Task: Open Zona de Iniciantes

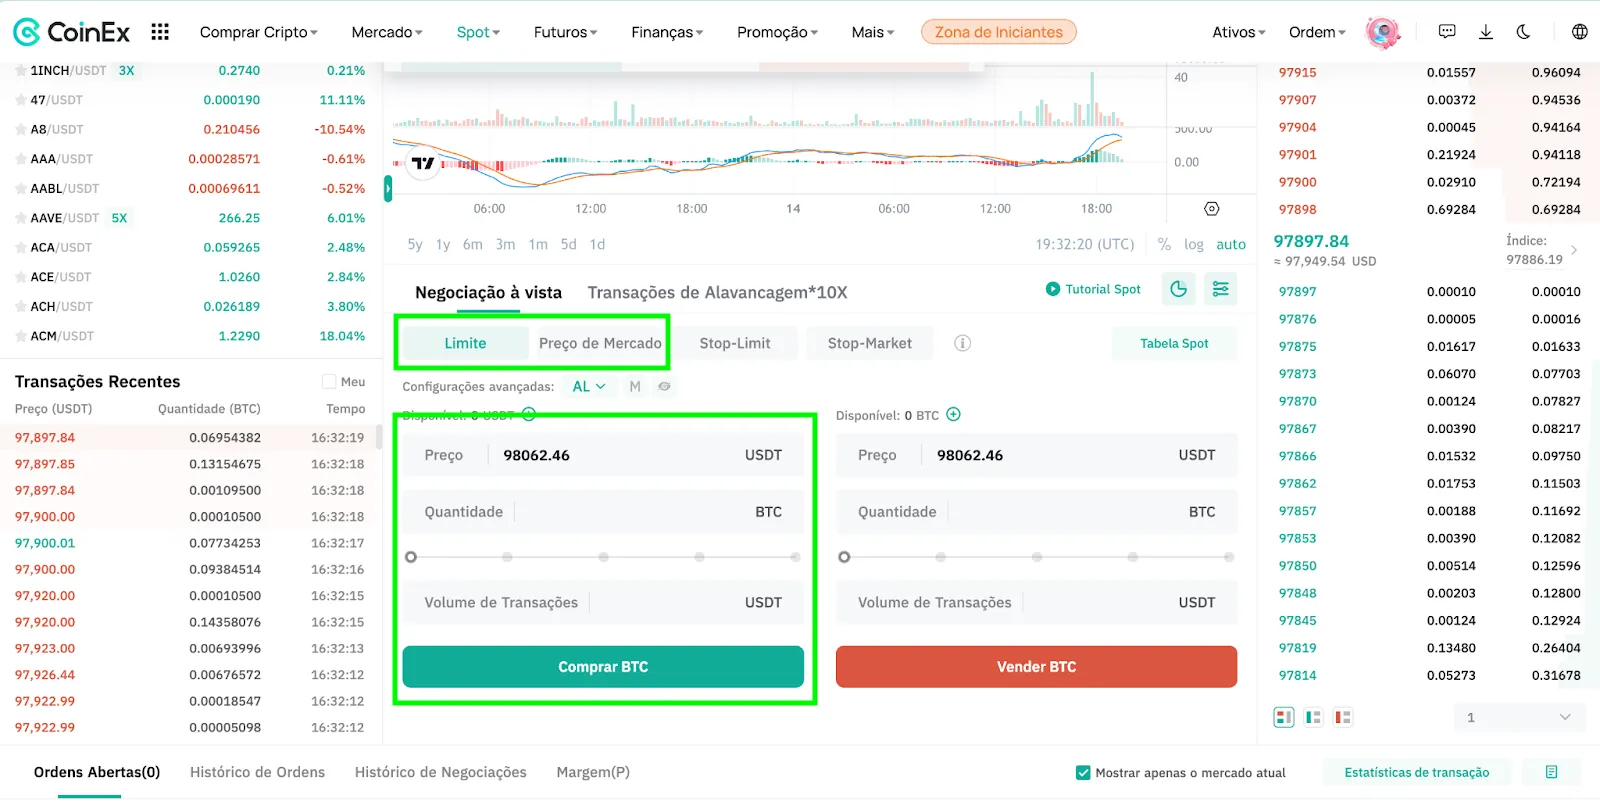Action: [999, 32]
